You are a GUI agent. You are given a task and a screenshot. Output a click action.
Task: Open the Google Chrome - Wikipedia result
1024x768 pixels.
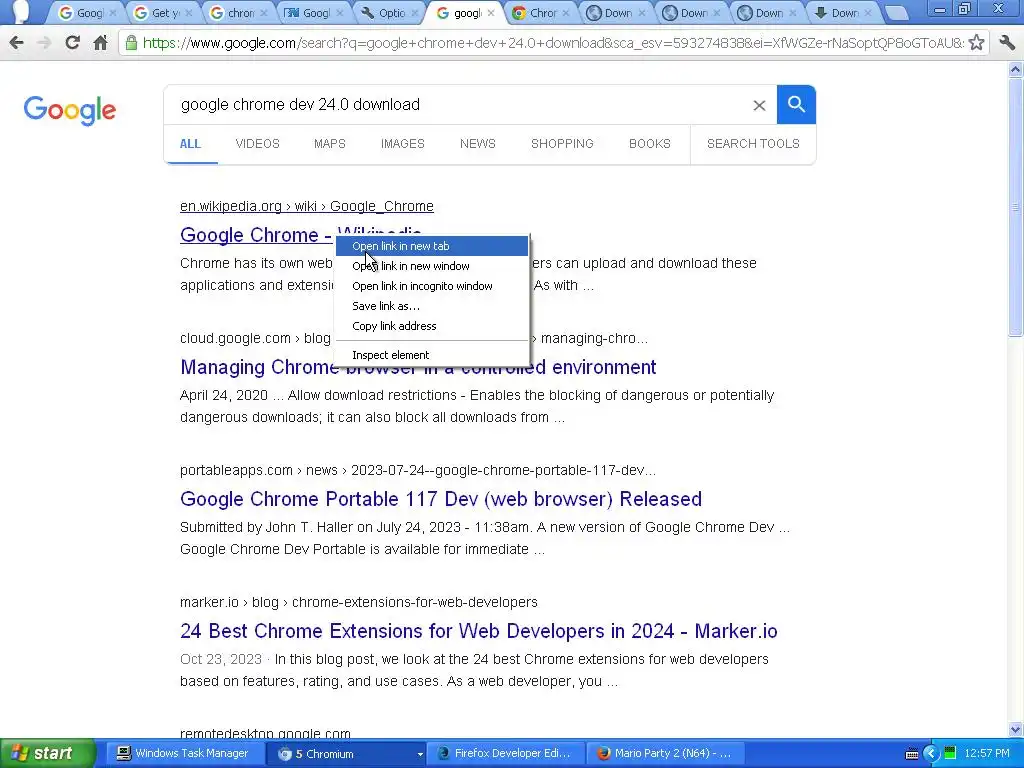tap(256, 235)
